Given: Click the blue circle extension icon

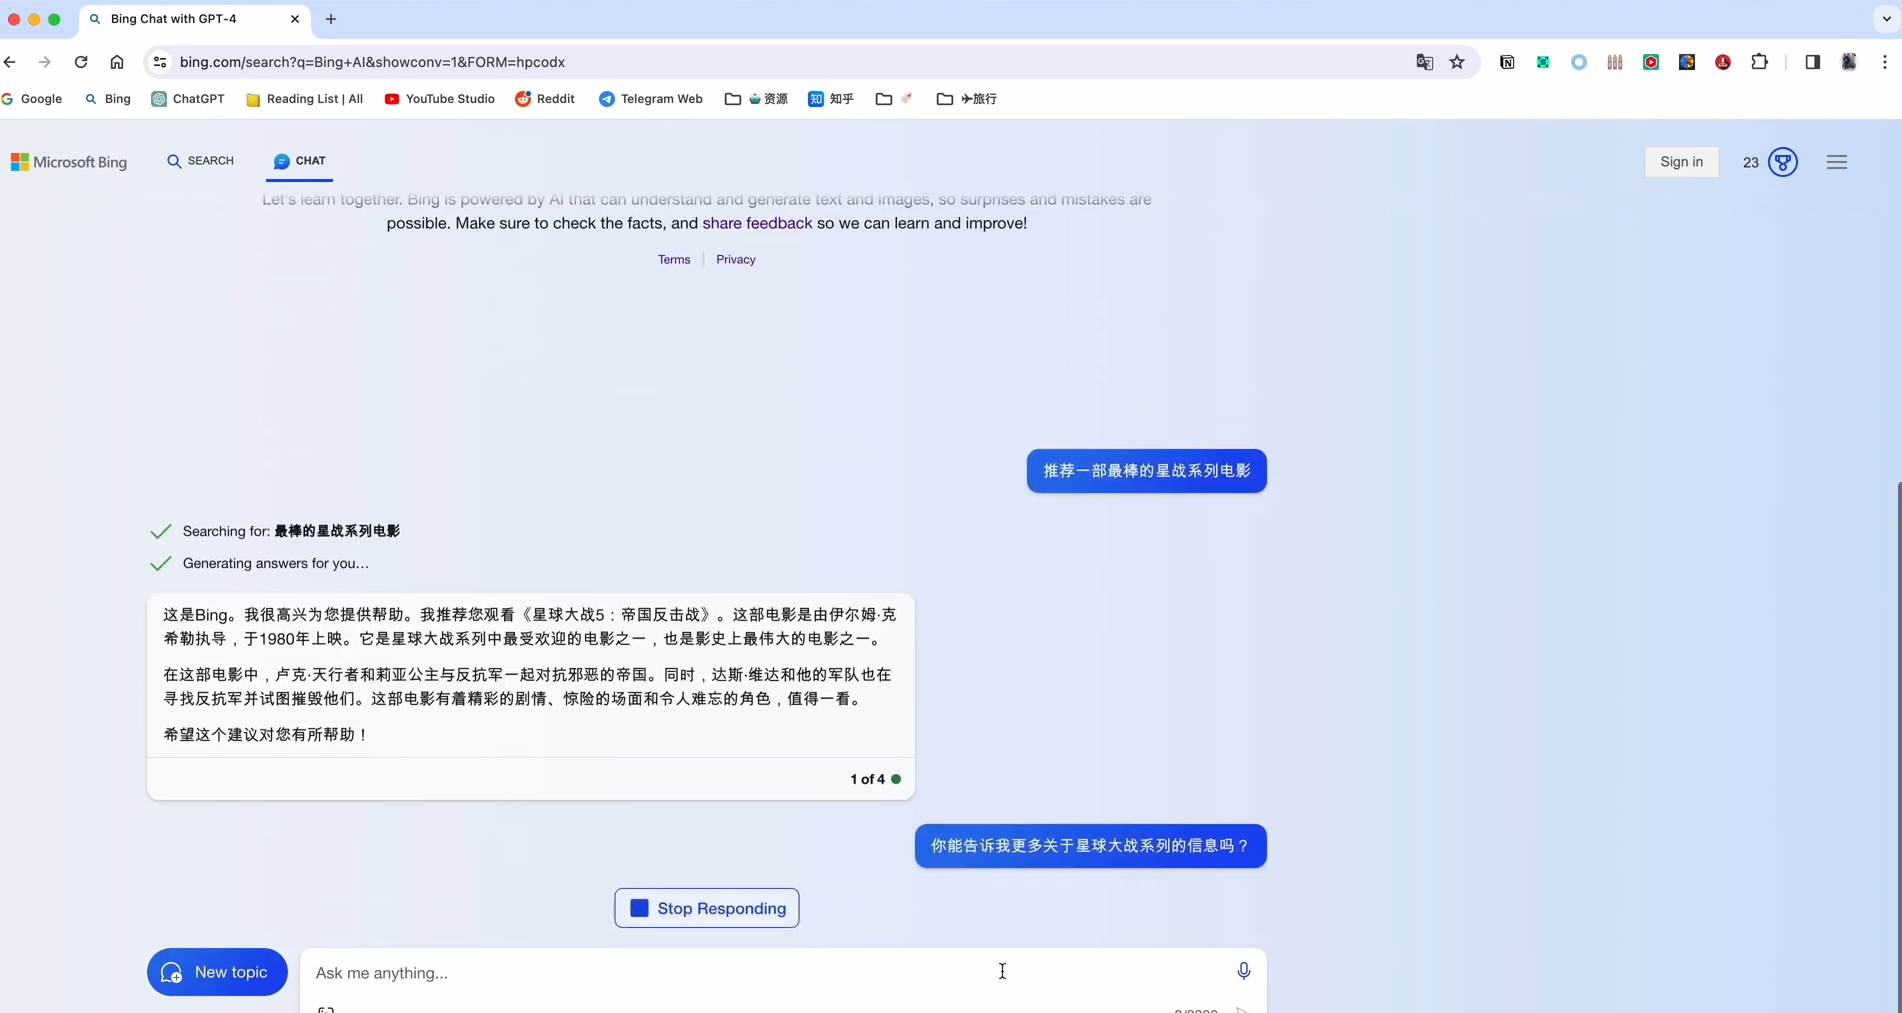Looking at the screenshot, I should point(1579,62).
